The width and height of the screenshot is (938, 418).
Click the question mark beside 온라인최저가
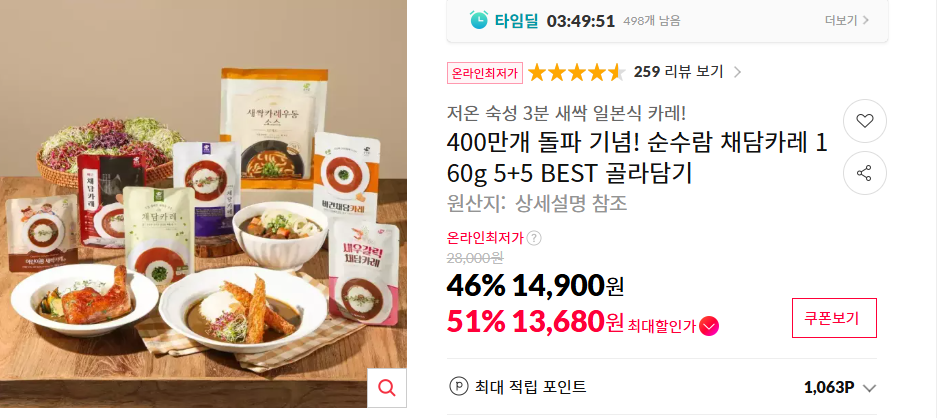[x=534, y=238]
